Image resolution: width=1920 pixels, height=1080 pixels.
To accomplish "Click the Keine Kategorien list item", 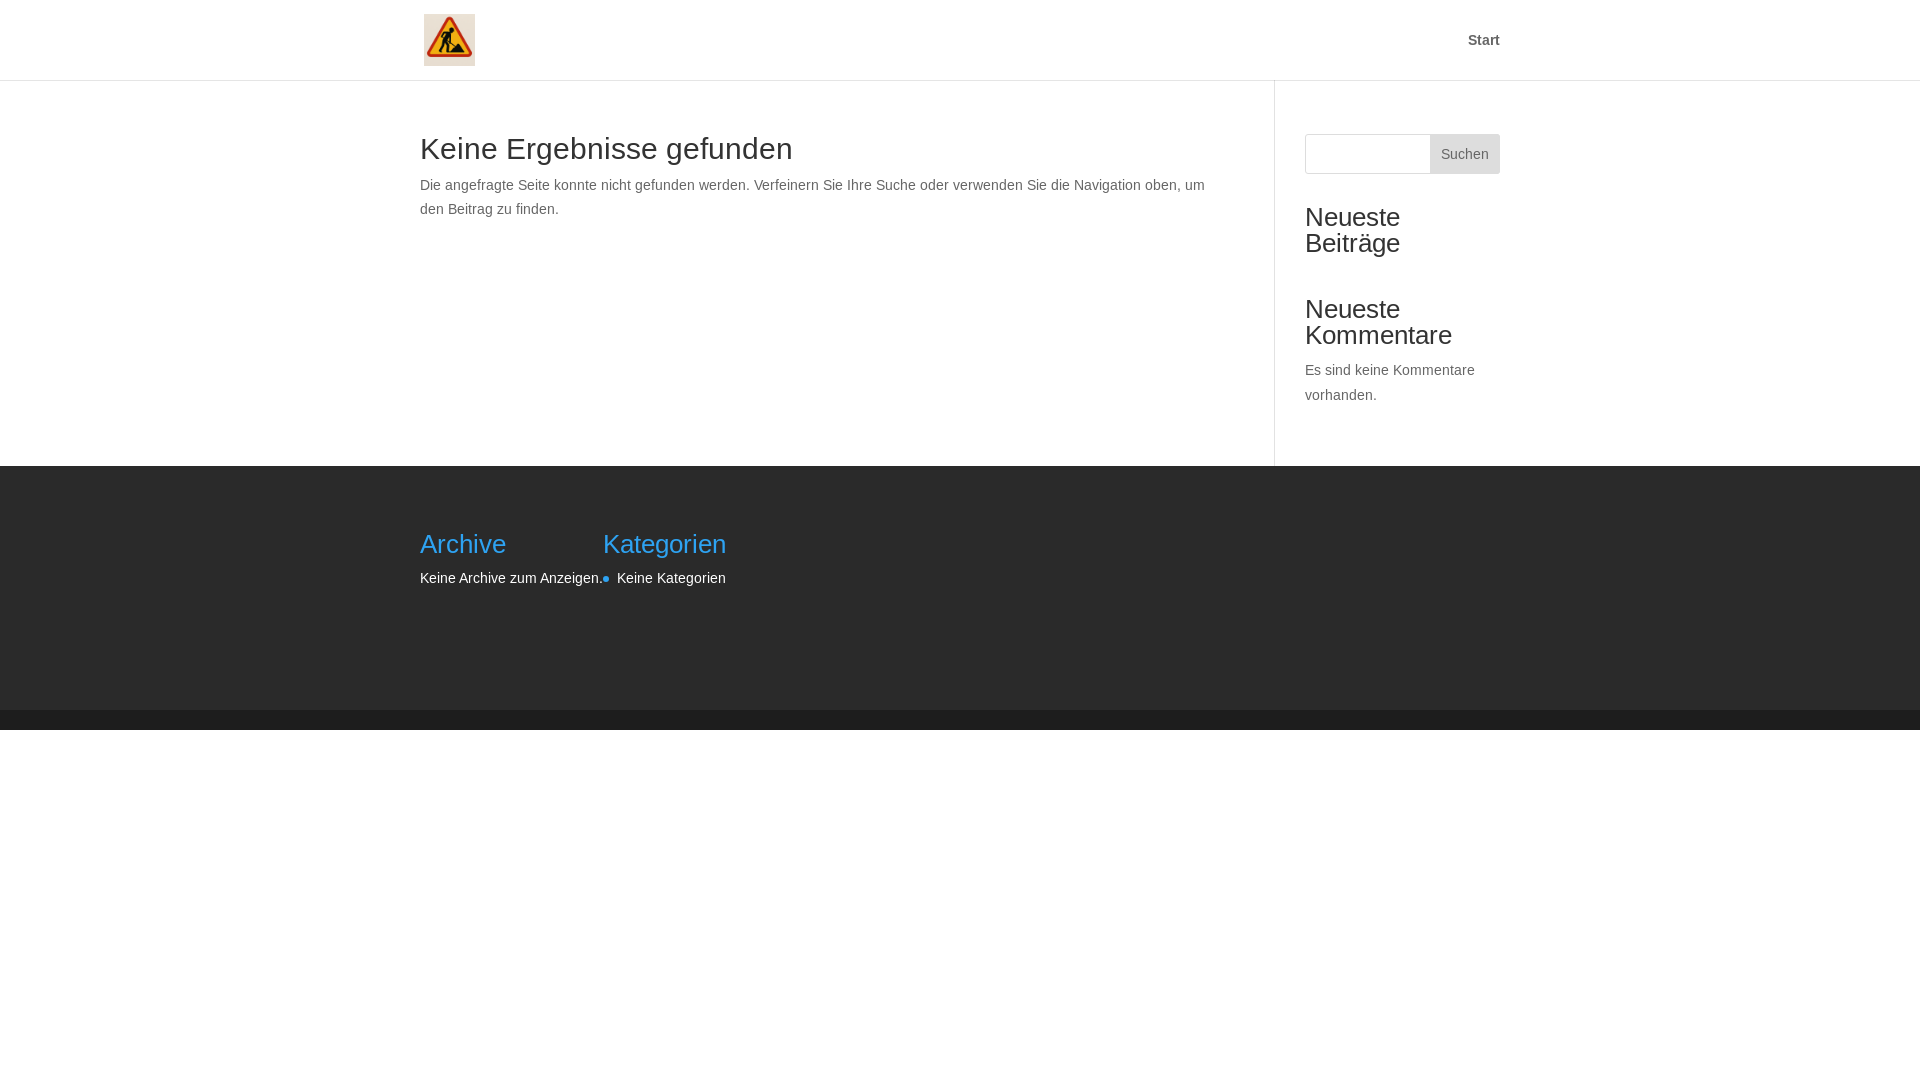I will (x=671, y=578).
